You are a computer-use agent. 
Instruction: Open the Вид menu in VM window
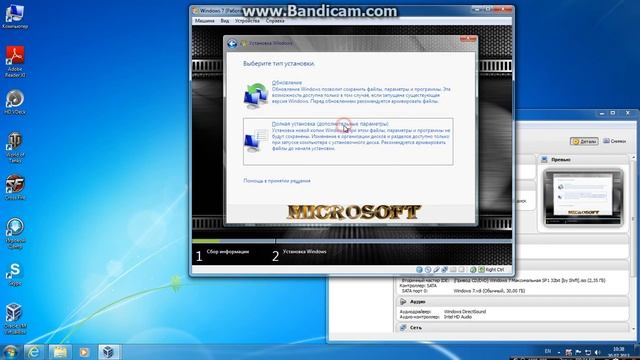(224, 21)
